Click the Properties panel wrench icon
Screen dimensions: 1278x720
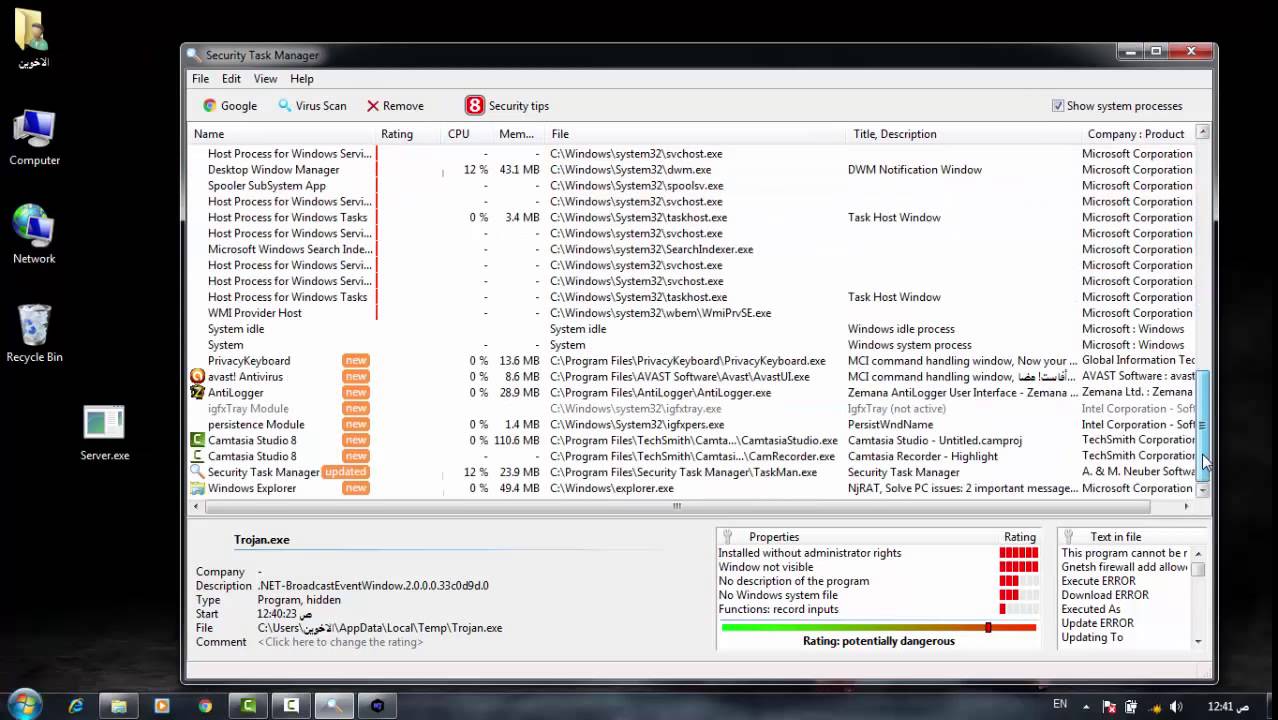(x=728, y=537)
